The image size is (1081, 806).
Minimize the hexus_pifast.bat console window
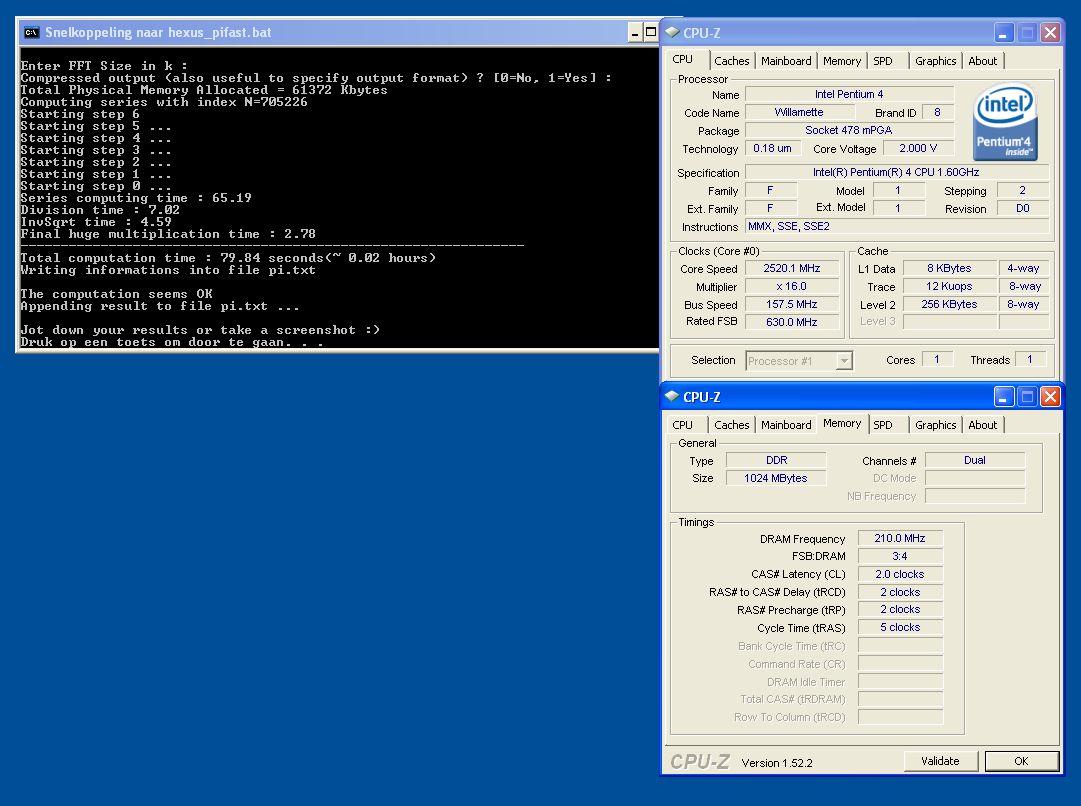(x=635, y=32)
